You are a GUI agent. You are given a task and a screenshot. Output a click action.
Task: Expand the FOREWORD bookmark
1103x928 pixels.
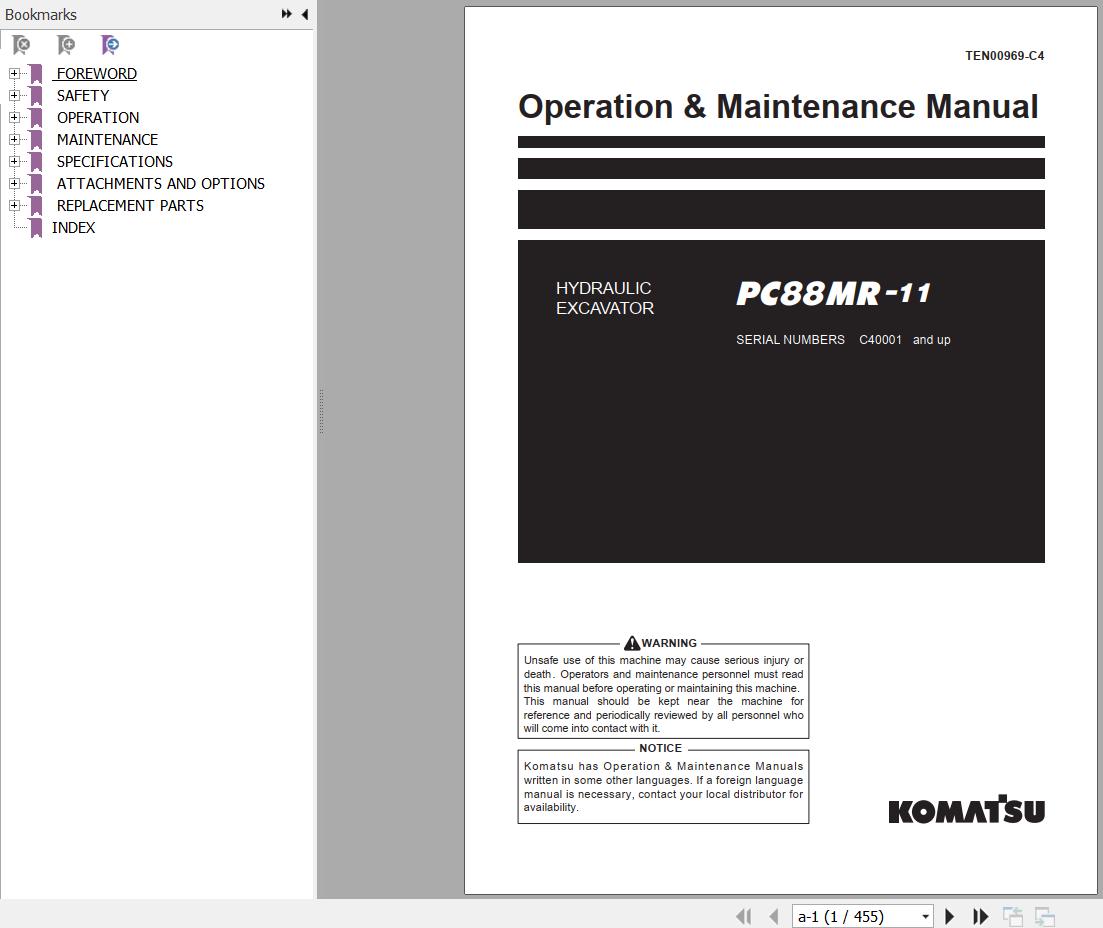point(14,73)
